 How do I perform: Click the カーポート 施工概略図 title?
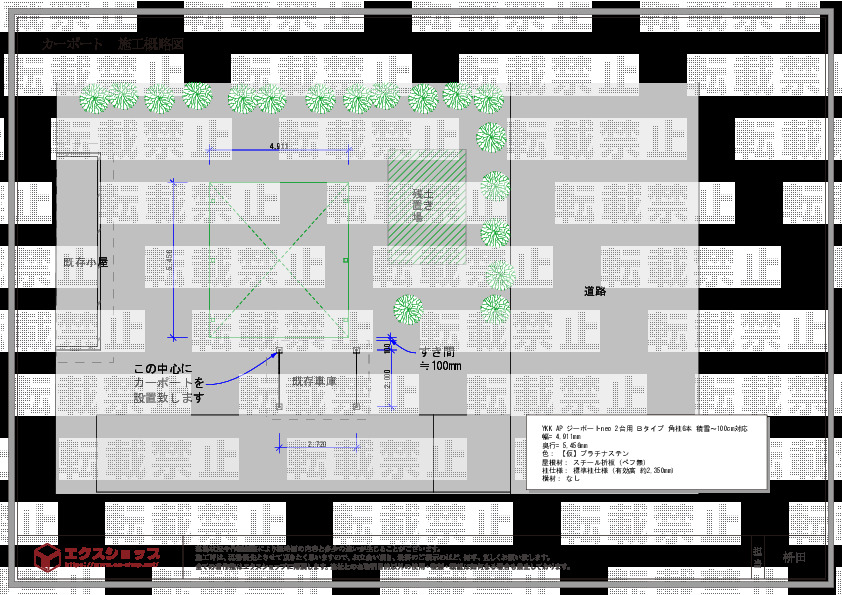112,46
